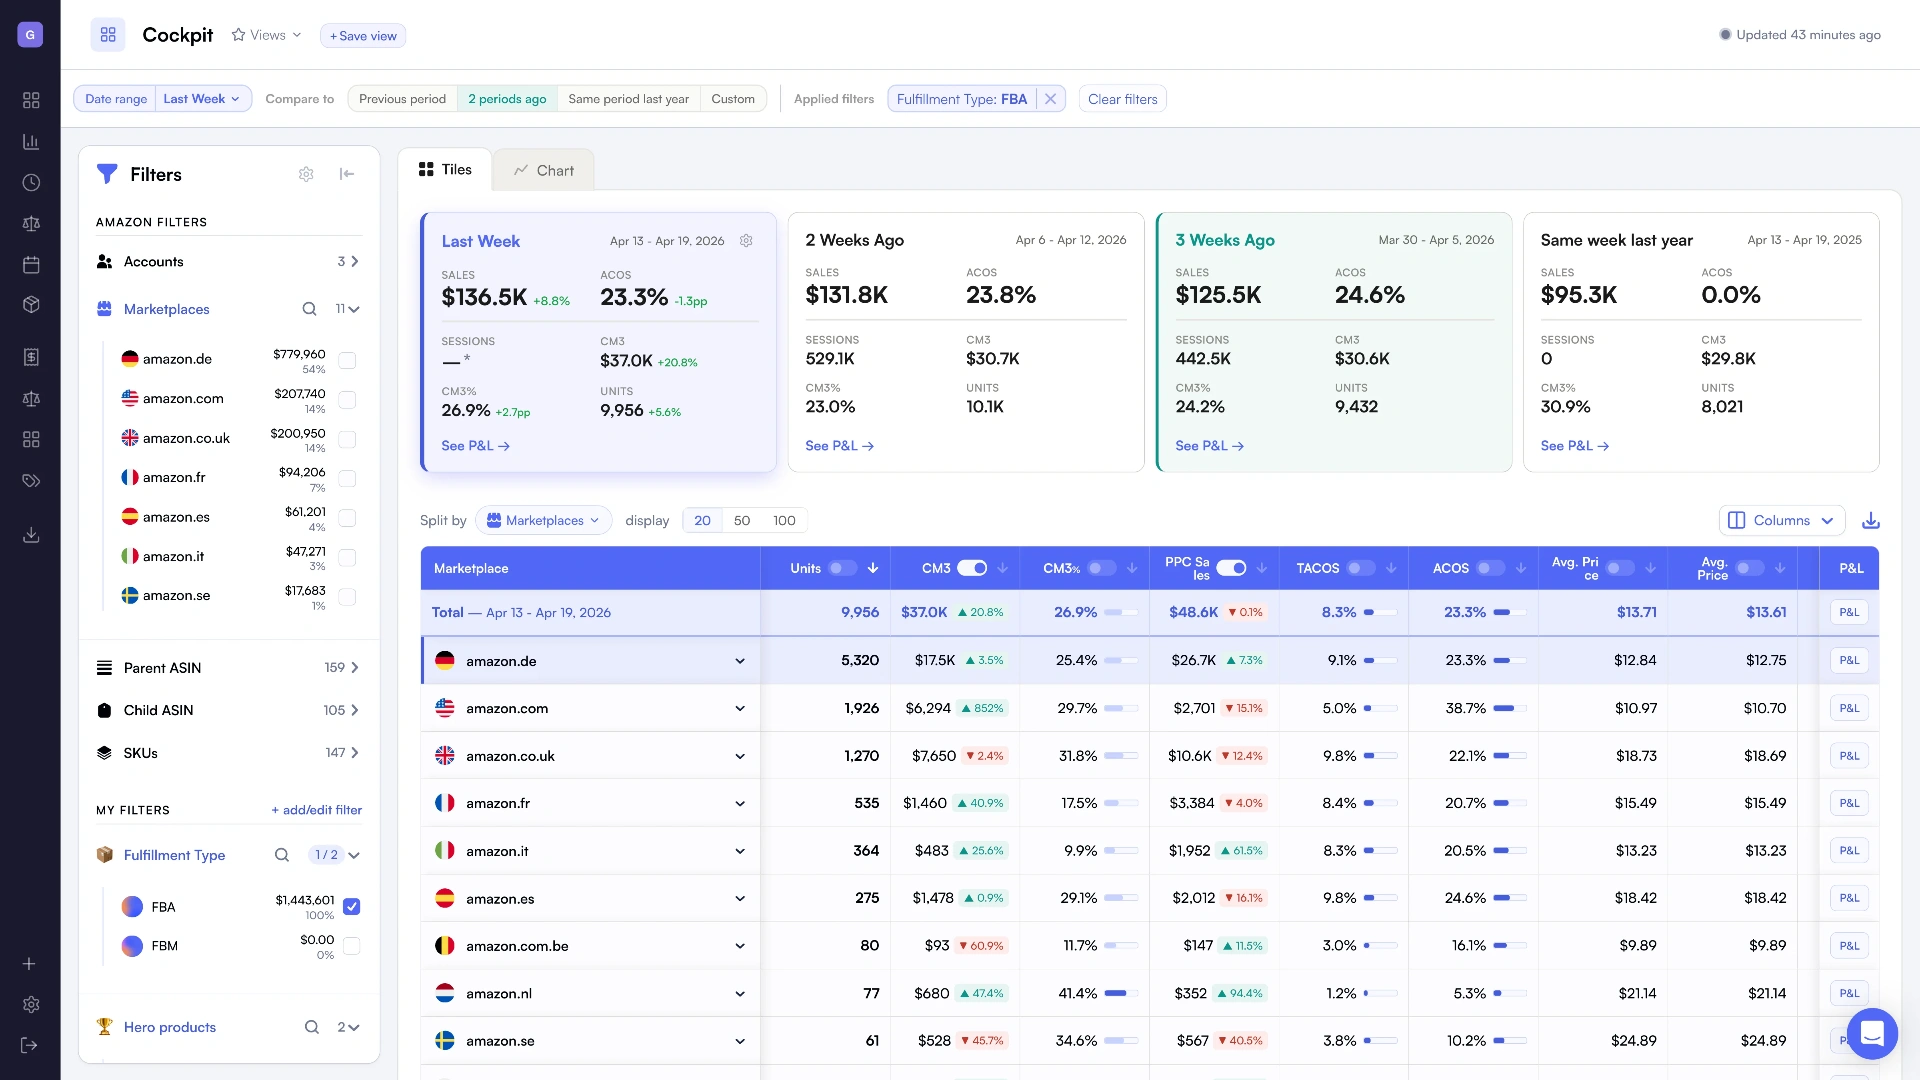1920x1080 pixels.
Task: Click the Cockpit grid icon beside title
Action: pos(108,35)
